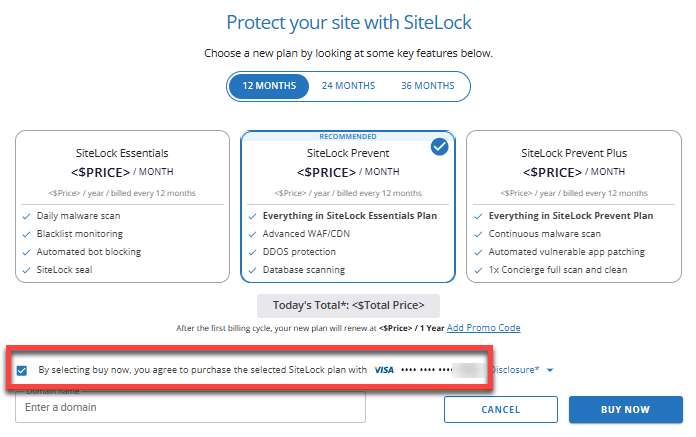
Task: Click the selected checkmark badge on SiteLock Prevent
Action: click(x=439, y=147)
